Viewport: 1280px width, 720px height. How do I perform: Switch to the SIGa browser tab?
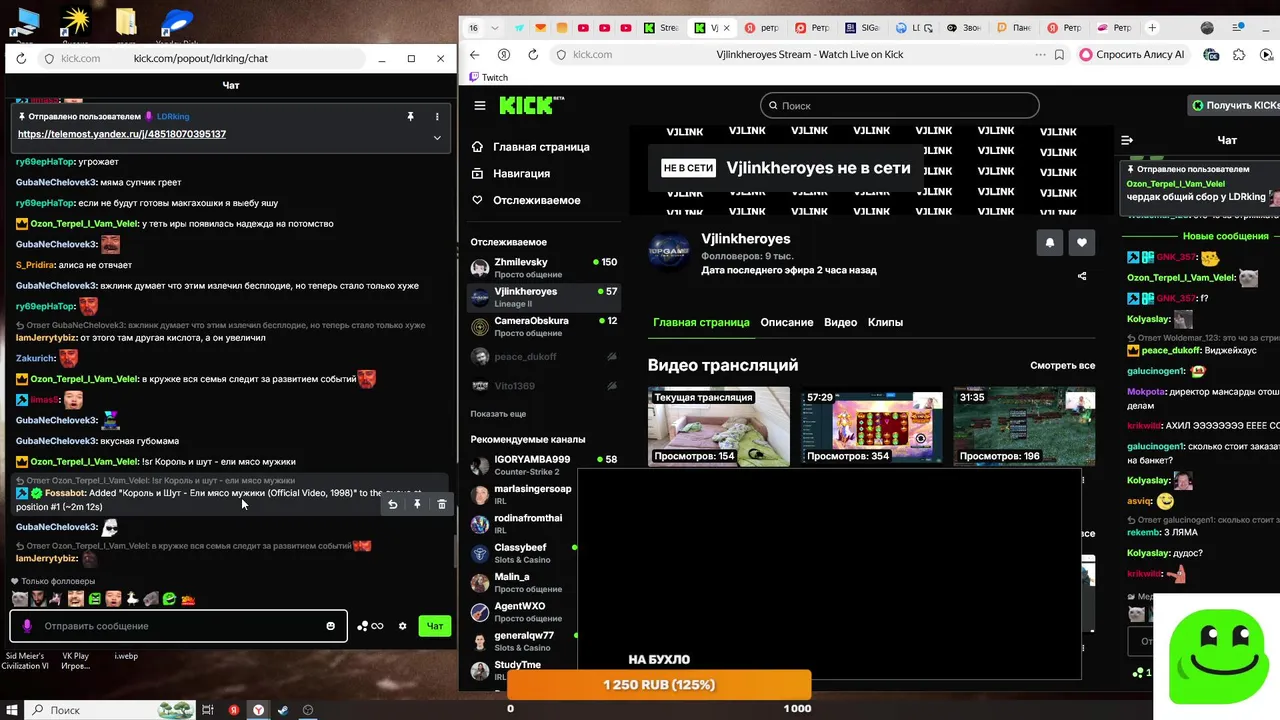pos(863,28)
